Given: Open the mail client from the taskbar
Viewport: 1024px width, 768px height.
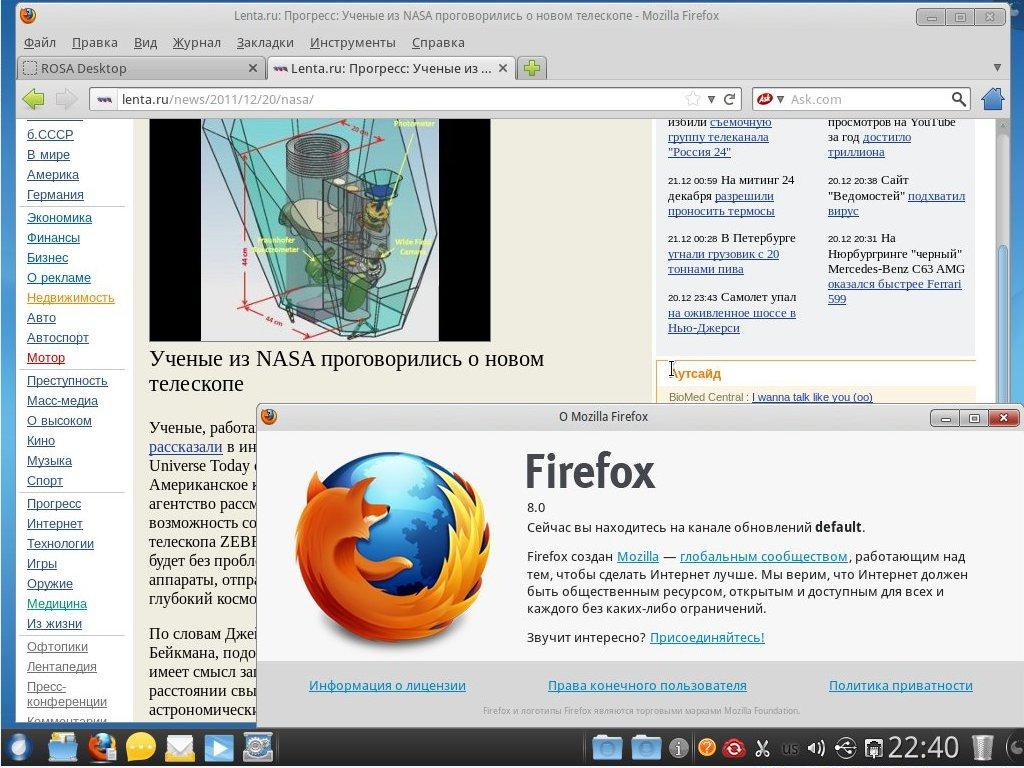Looking at the screenshot, I should click(x=179, y=748).
